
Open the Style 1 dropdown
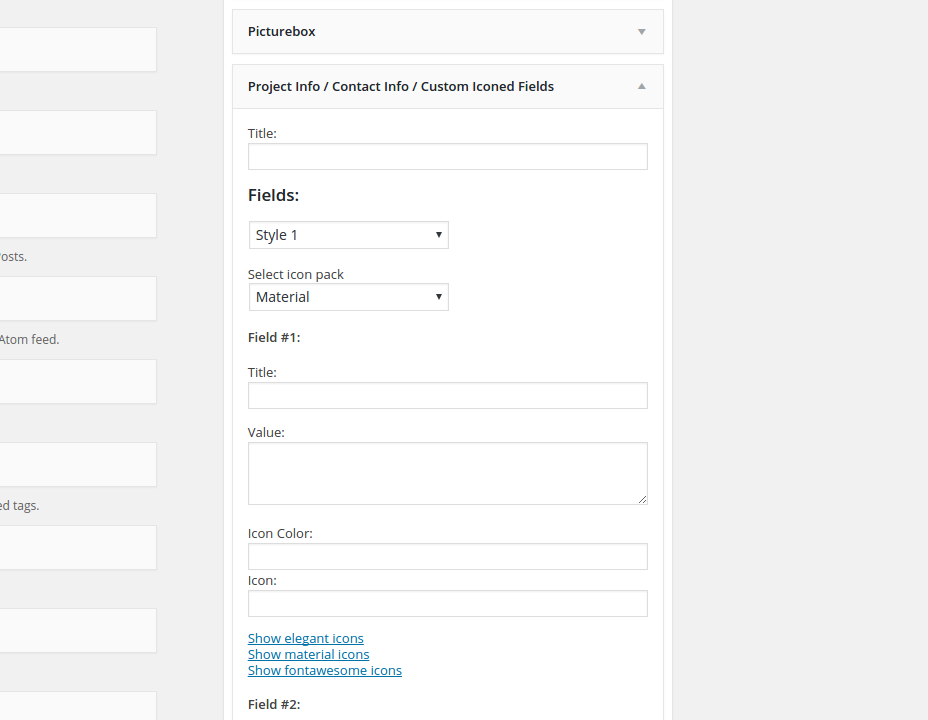(x=348, y=235)
